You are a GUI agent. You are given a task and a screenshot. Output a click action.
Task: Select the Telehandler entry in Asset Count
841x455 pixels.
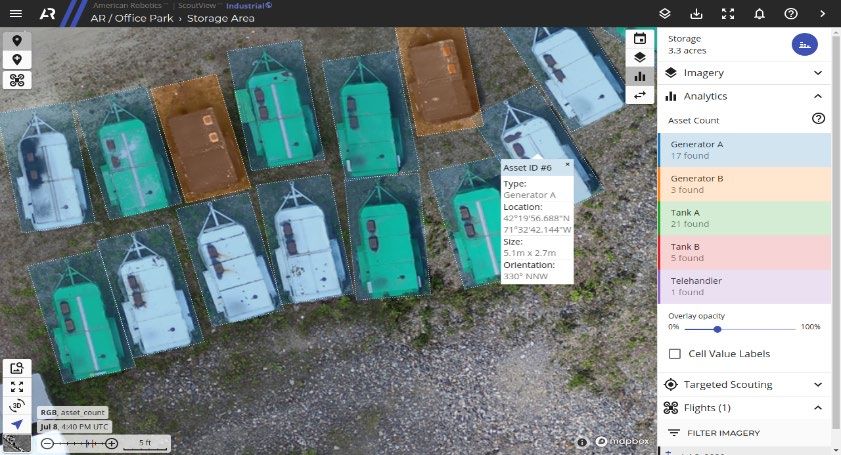[x=743, y=286]
